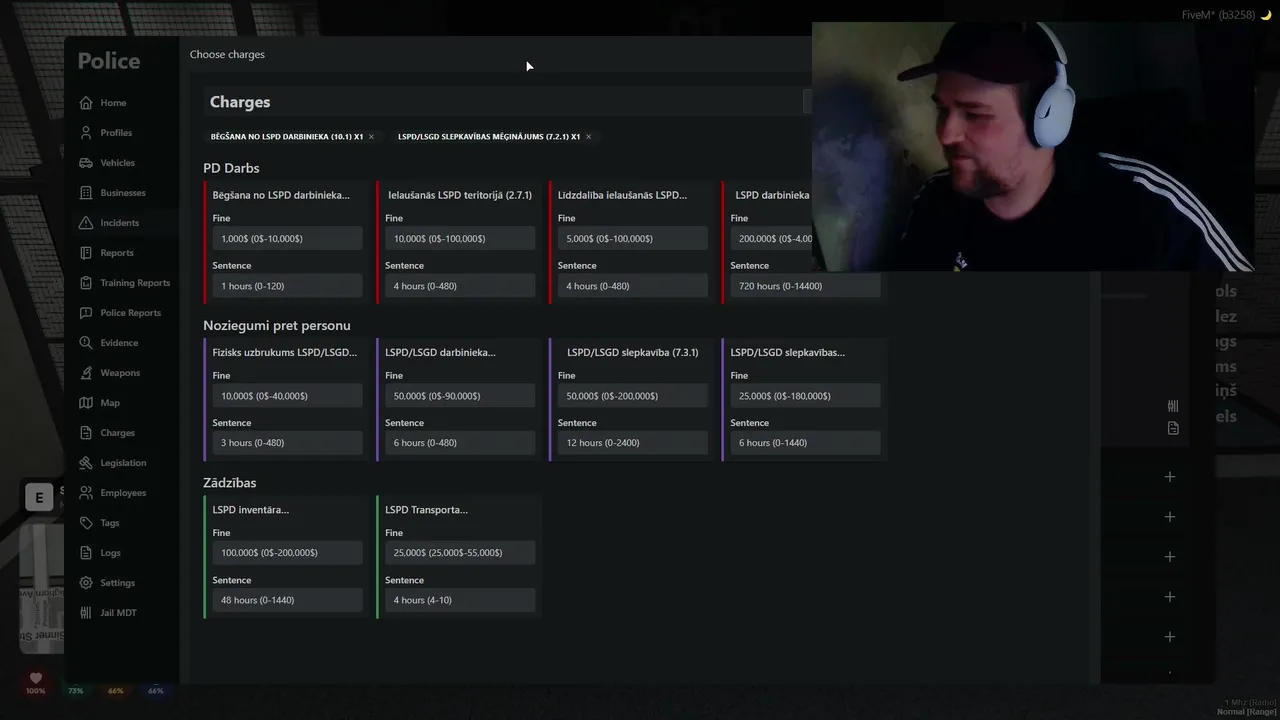1280x720 pixels.
Task: Edit the 1 hours sentence field
Action: (287, 286)
